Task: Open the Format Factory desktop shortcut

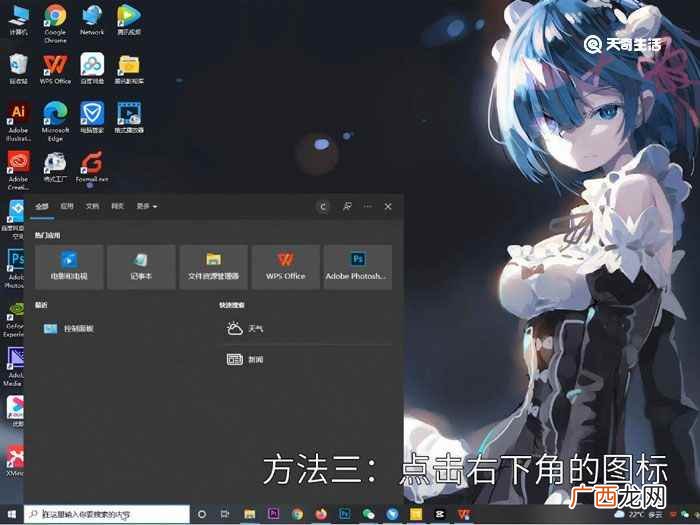Action: (55, 167)
